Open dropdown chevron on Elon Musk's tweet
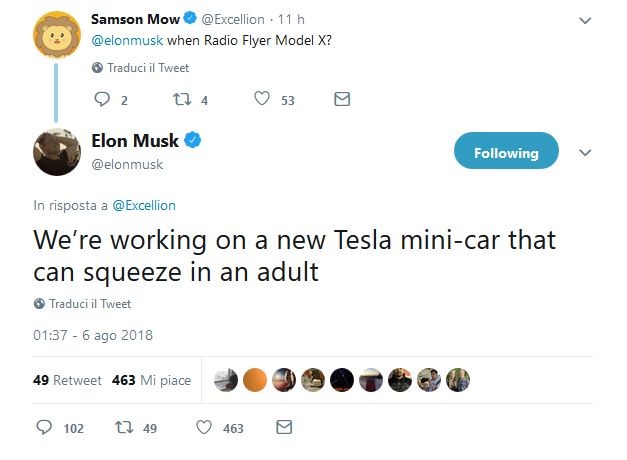Image resolution: width=627 pixels, height=460 pixels. 586,153
